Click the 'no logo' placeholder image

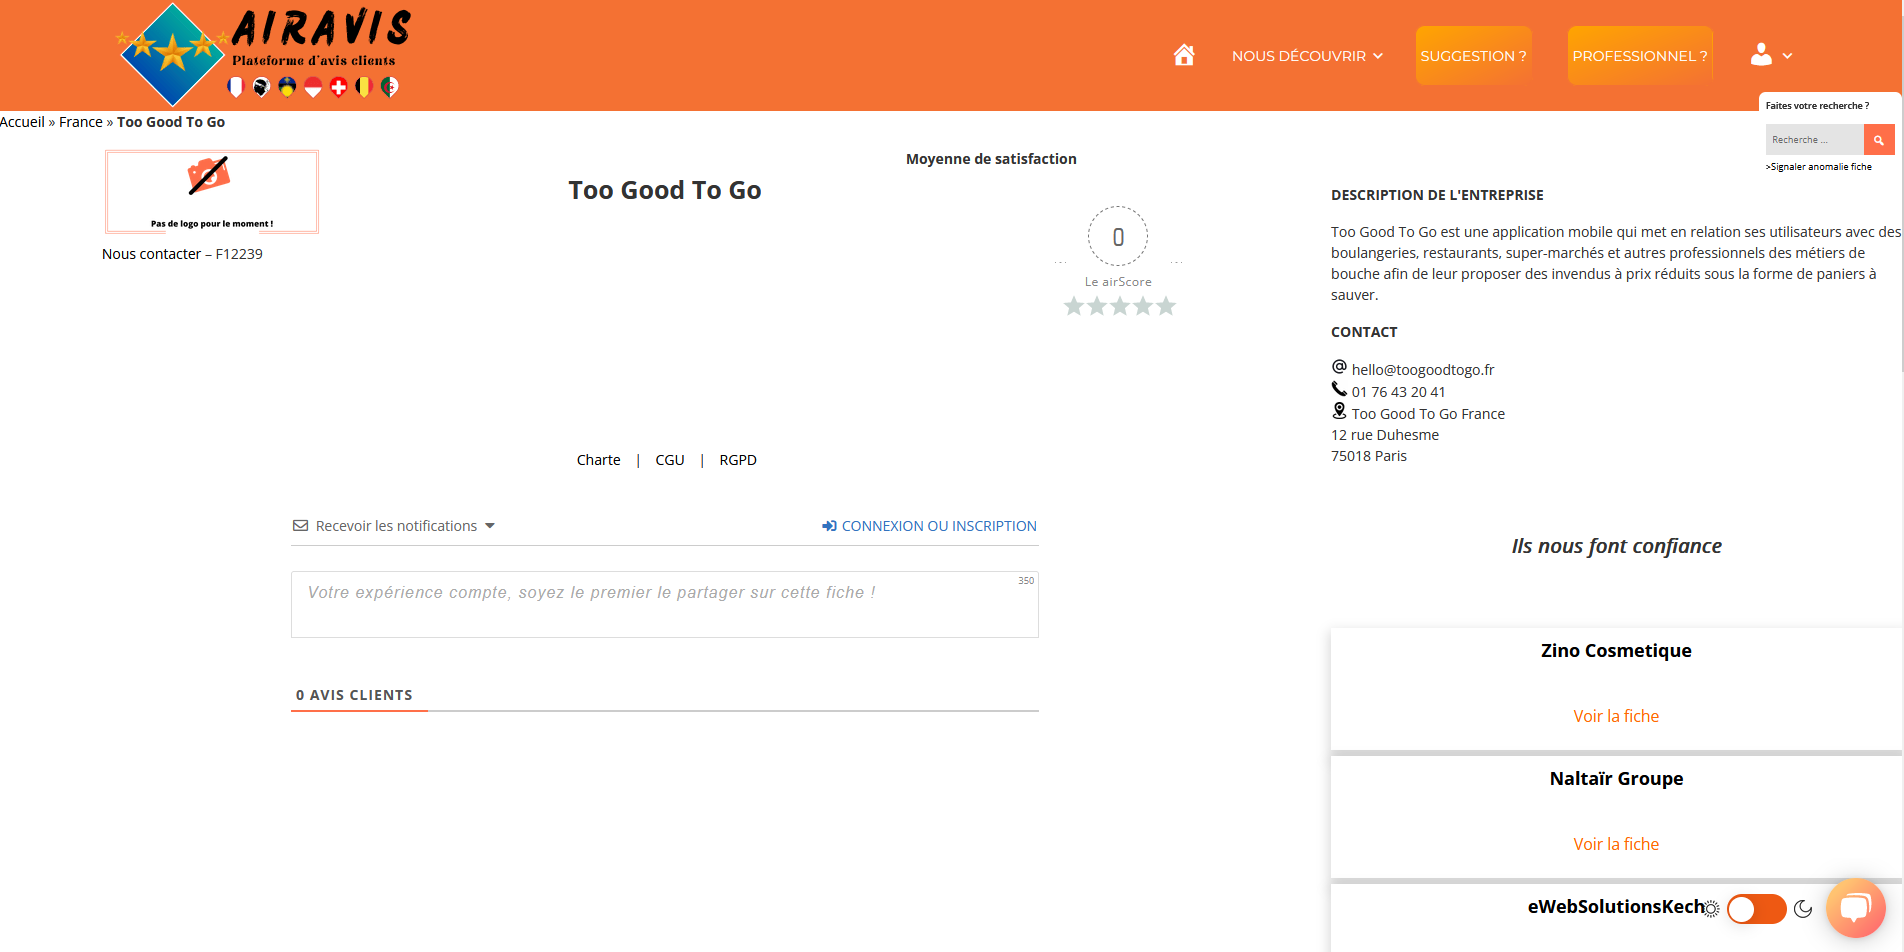212,192
